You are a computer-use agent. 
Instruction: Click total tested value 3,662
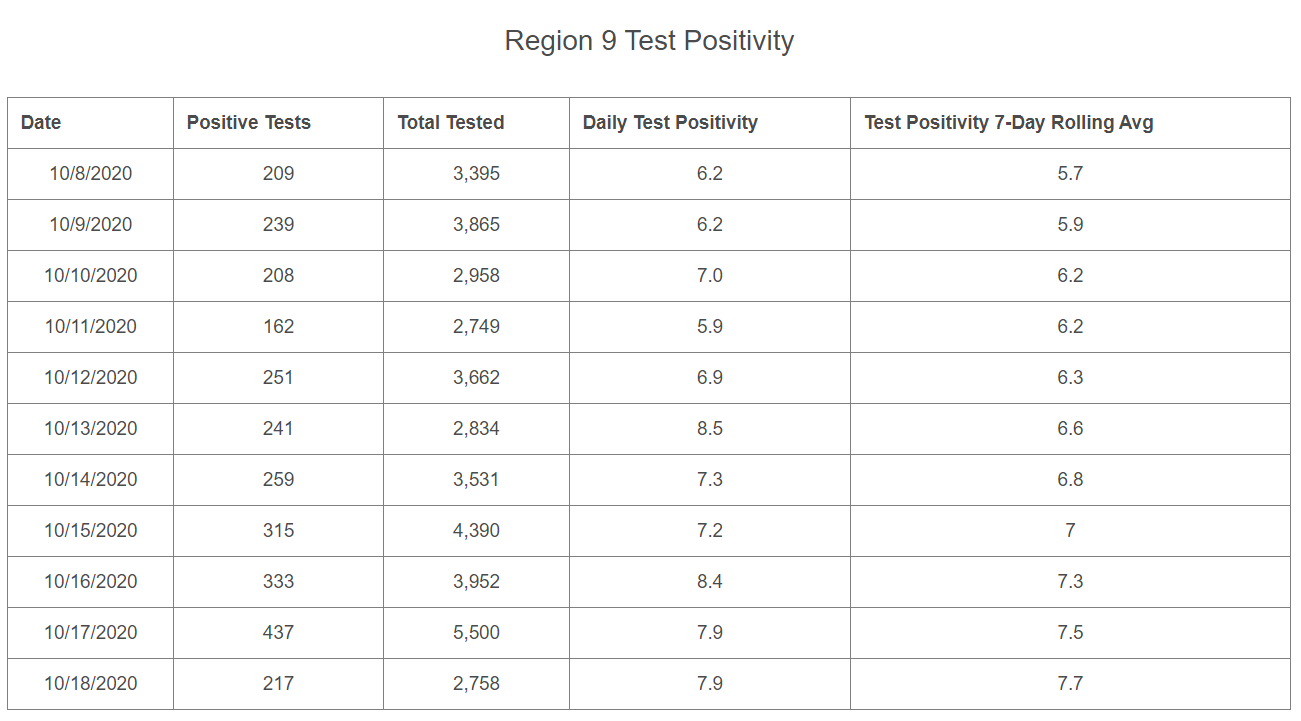pyautogui.click(x=476, y=378)
